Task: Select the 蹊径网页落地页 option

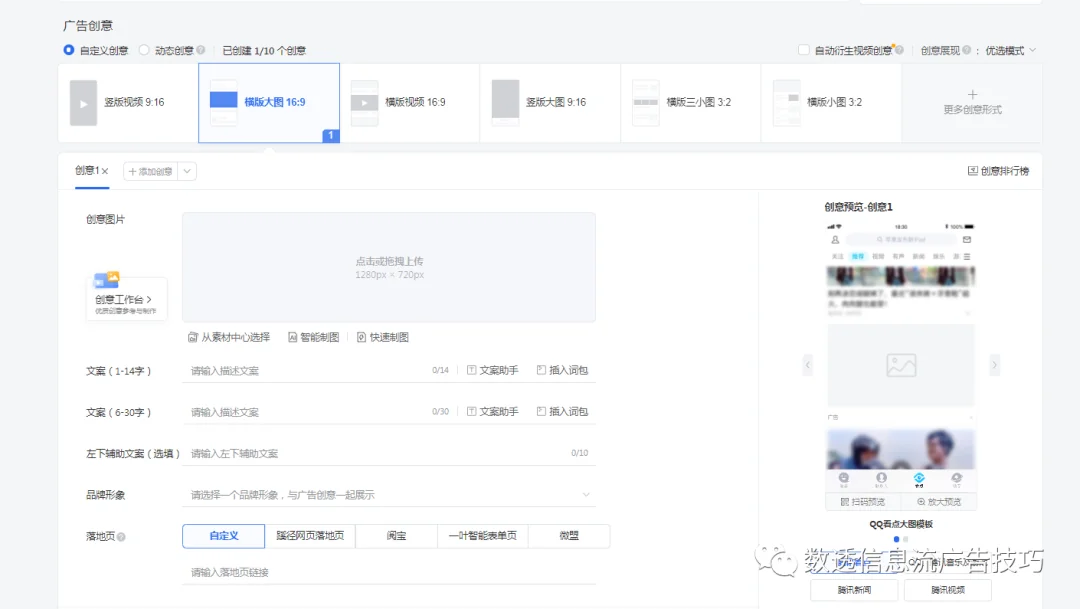Action: tap(310, 536)
